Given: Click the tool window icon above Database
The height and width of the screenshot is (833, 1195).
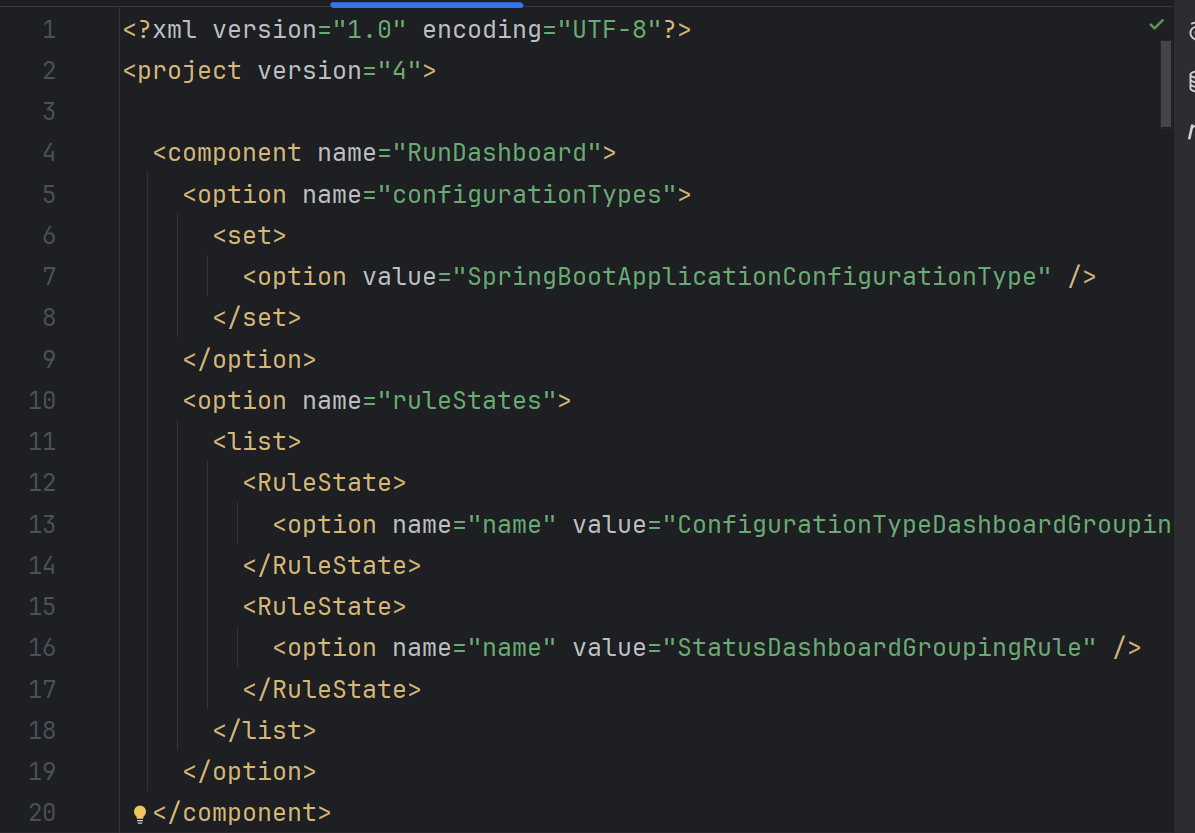Looking at the screenshot, I should tap(1191, 31).
